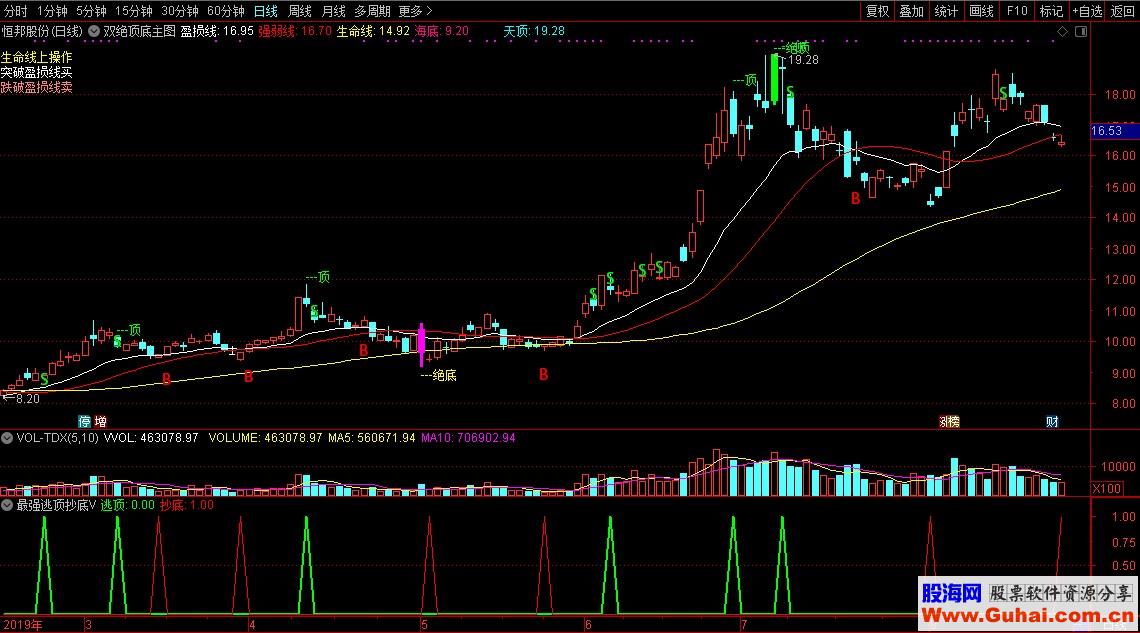Screen dimensions: 1140x633
Task: Click the diamond icon at chart top right
Action: (1062, 31)
